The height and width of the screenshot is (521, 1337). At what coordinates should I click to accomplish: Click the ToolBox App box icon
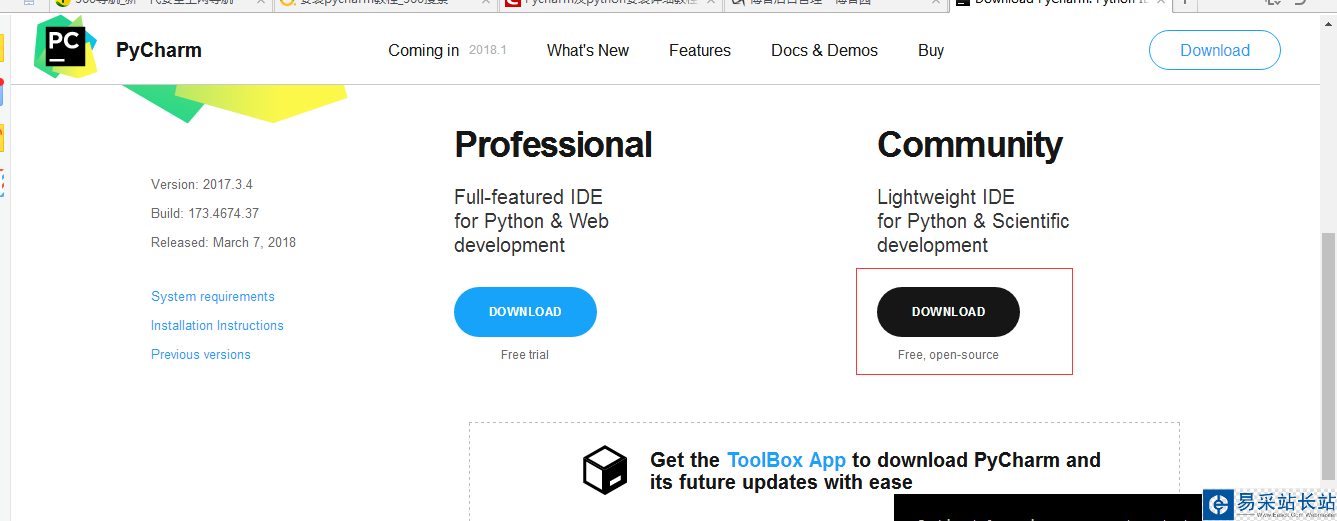pyautogui.click(x=605, y=470)
